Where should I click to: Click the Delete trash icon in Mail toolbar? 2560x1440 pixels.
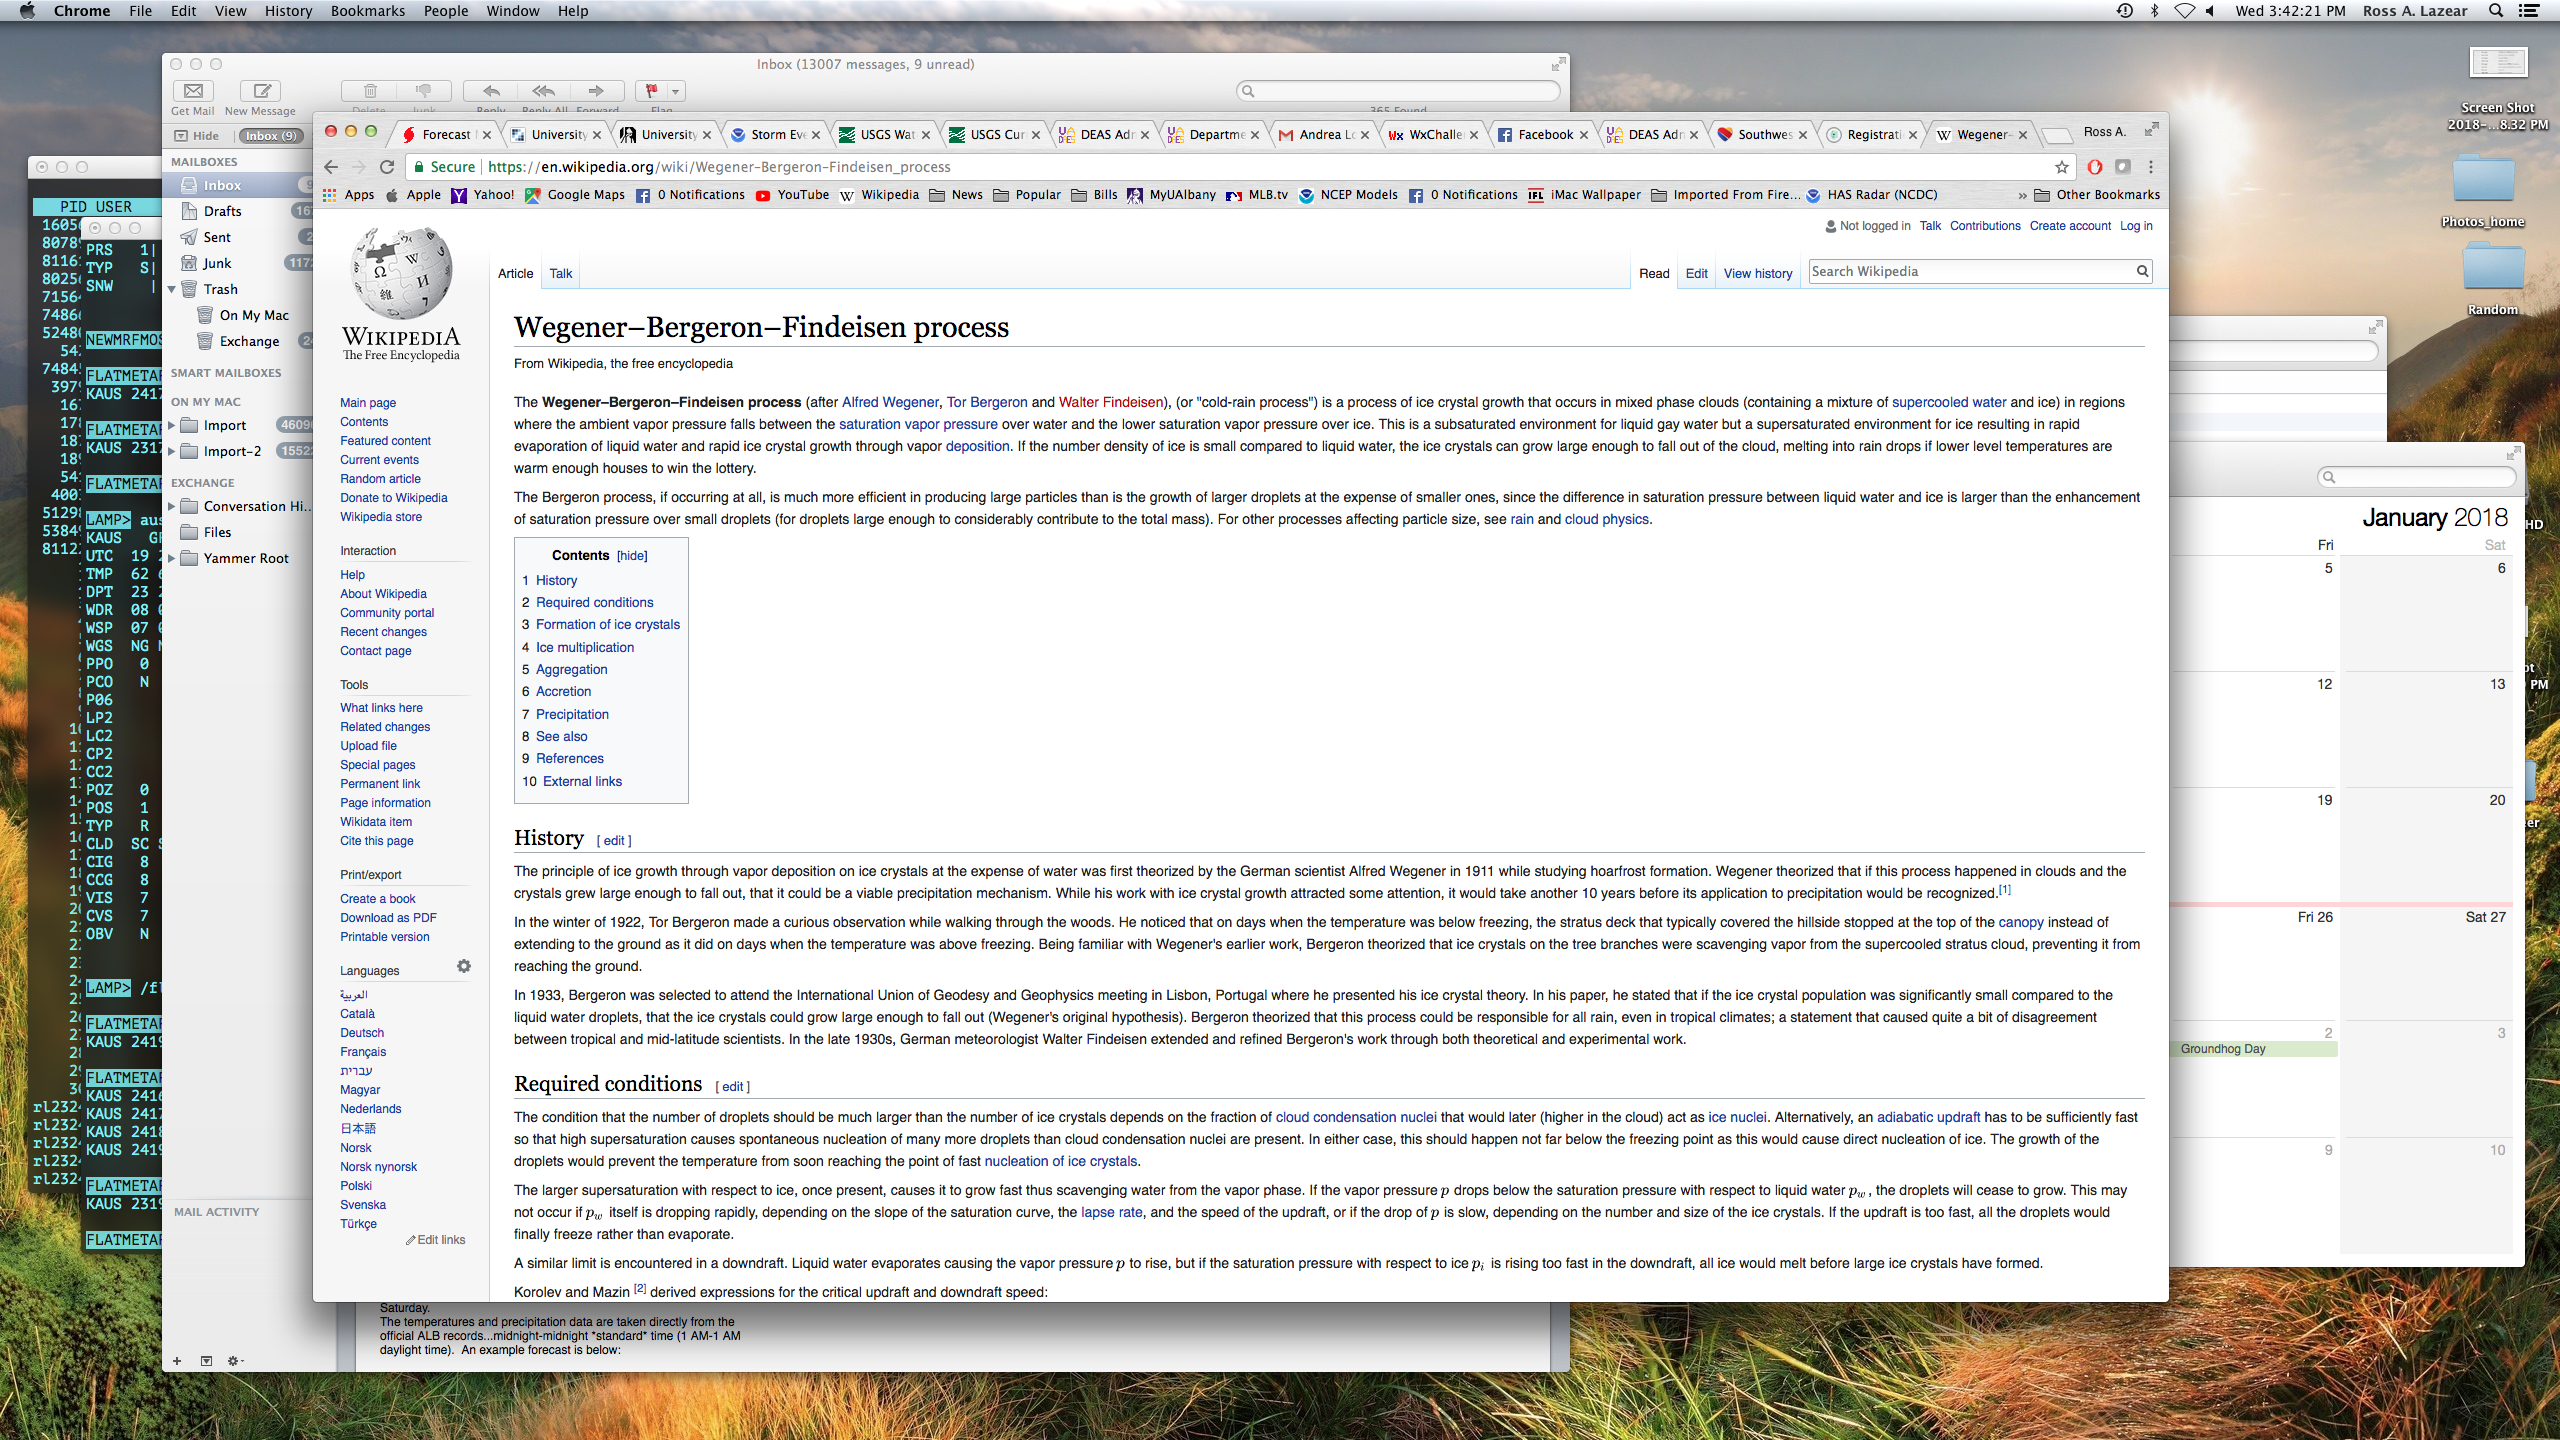370,91
